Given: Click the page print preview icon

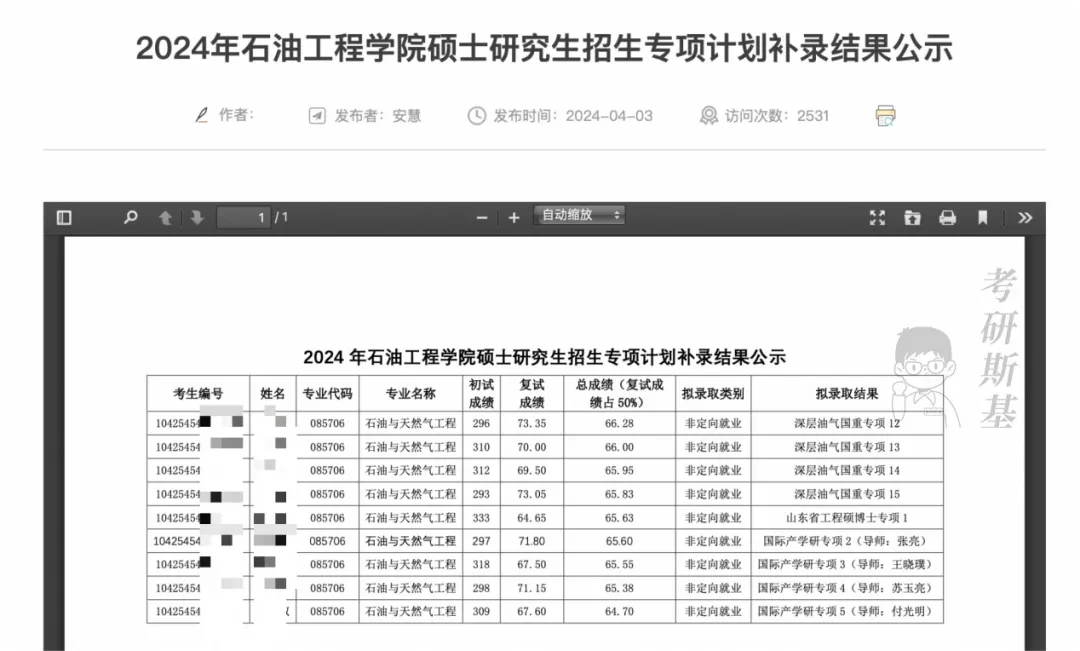Looking at the screenshot, I should 885,115.
